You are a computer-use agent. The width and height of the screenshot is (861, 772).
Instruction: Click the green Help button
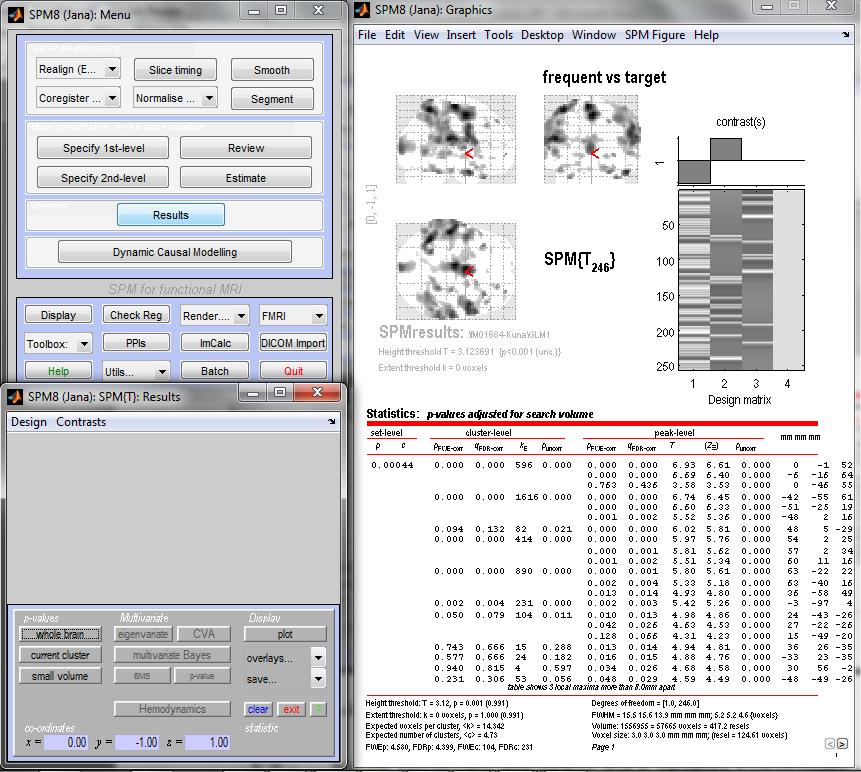coord(58,371)
